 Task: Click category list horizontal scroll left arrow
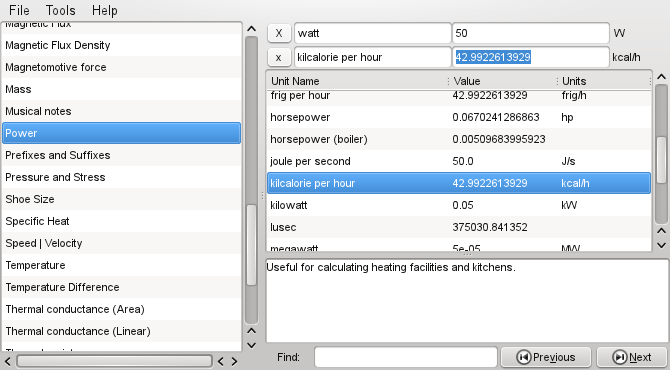point(7,361)
